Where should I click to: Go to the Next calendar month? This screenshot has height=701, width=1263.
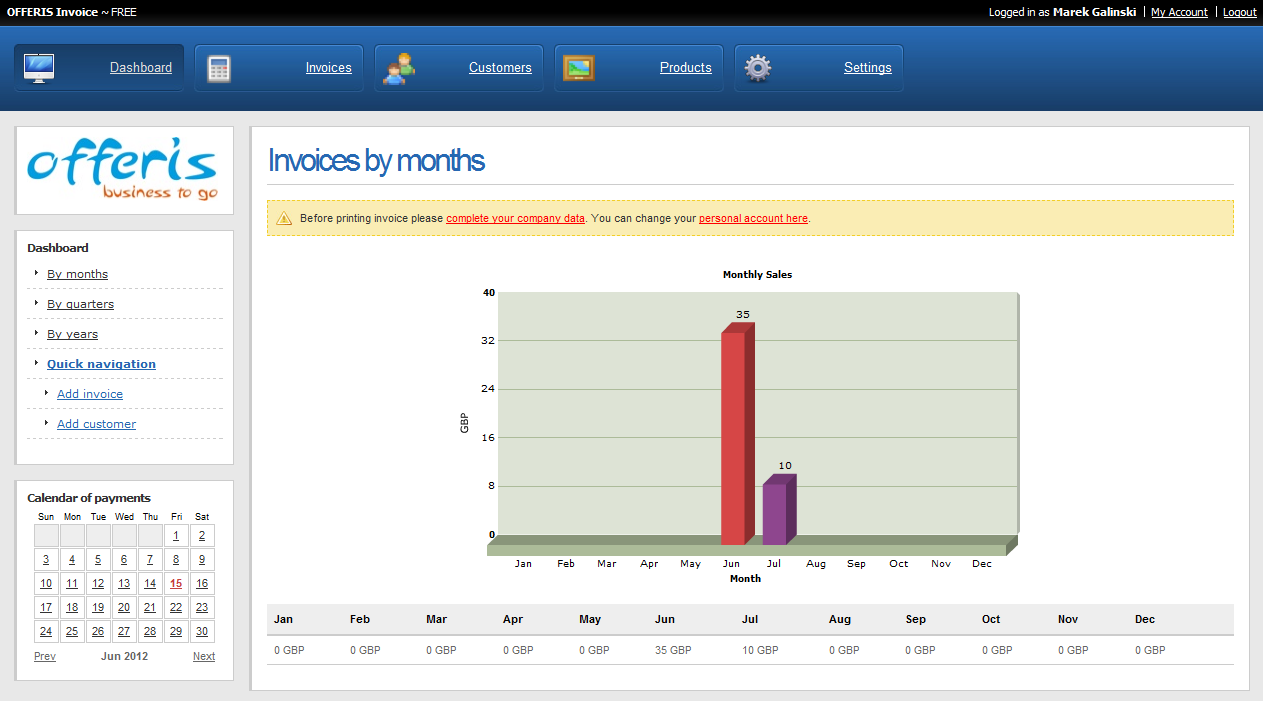204,656
